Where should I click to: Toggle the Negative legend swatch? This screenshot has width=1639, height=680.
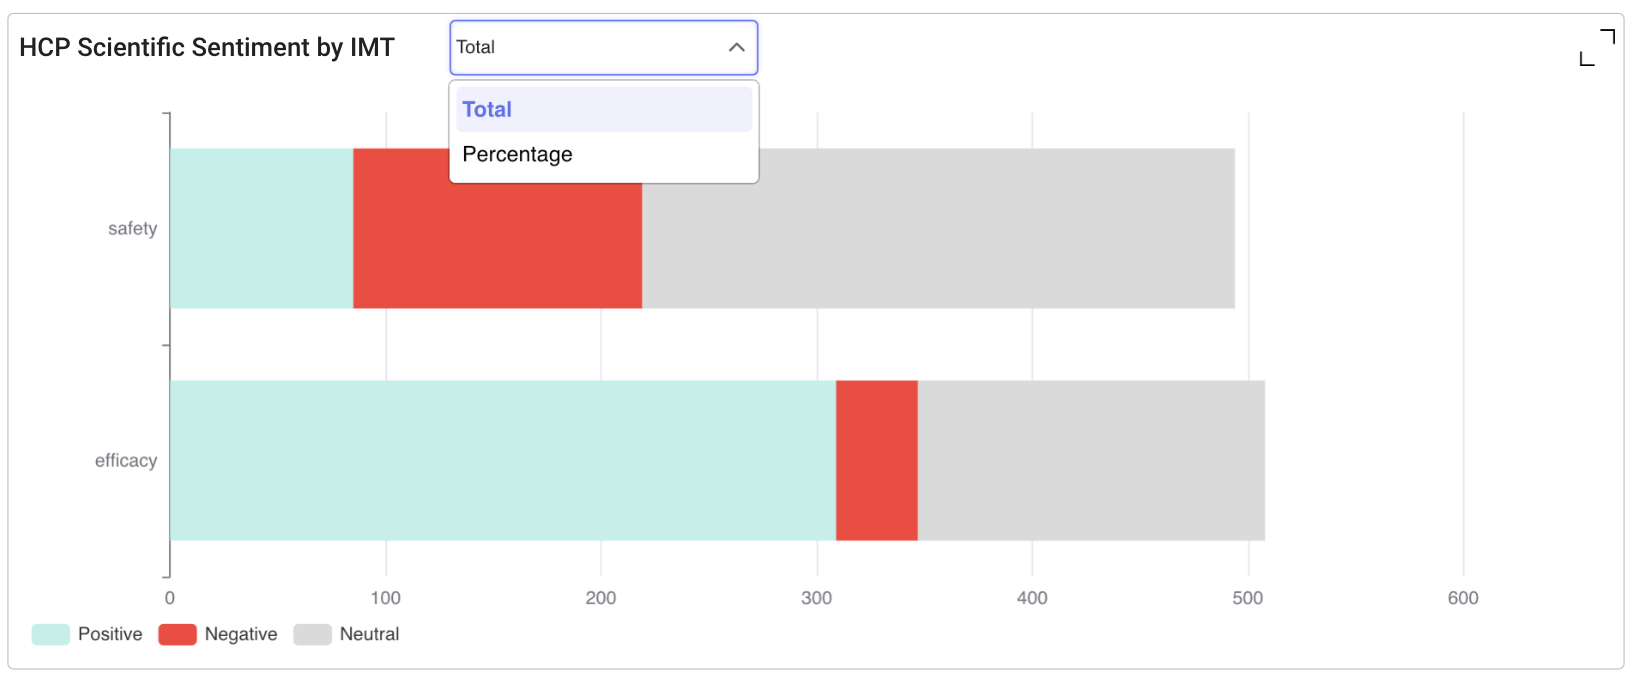coord(177,634)
